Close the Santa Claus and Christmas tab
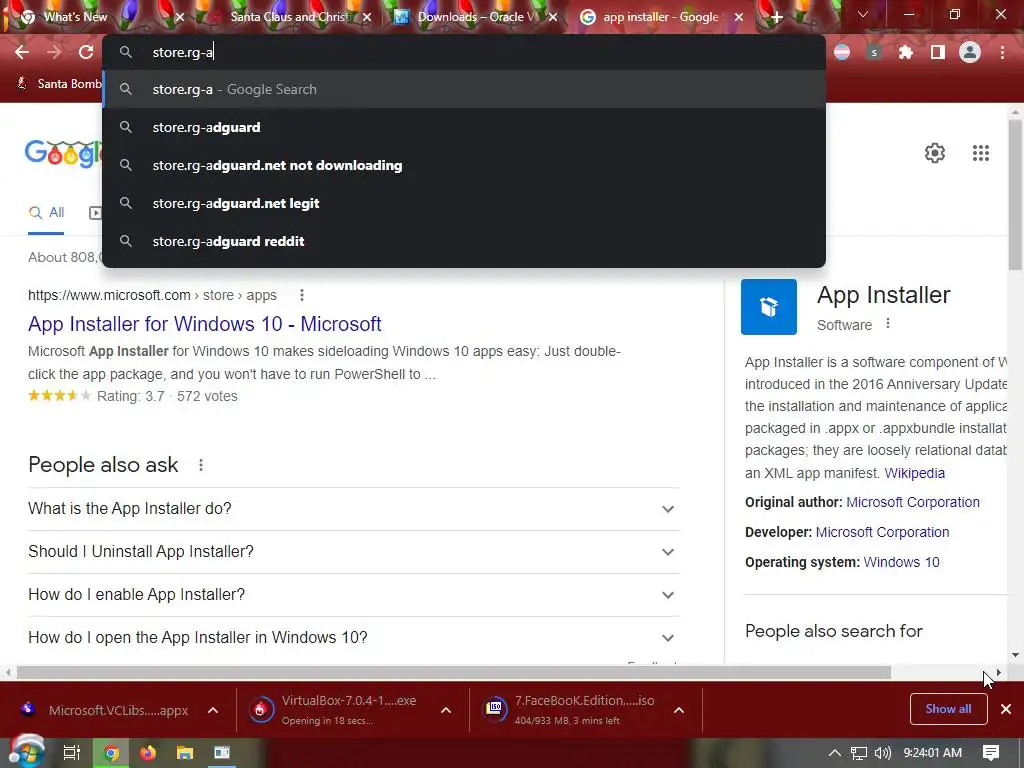 (x=367, y=18)
